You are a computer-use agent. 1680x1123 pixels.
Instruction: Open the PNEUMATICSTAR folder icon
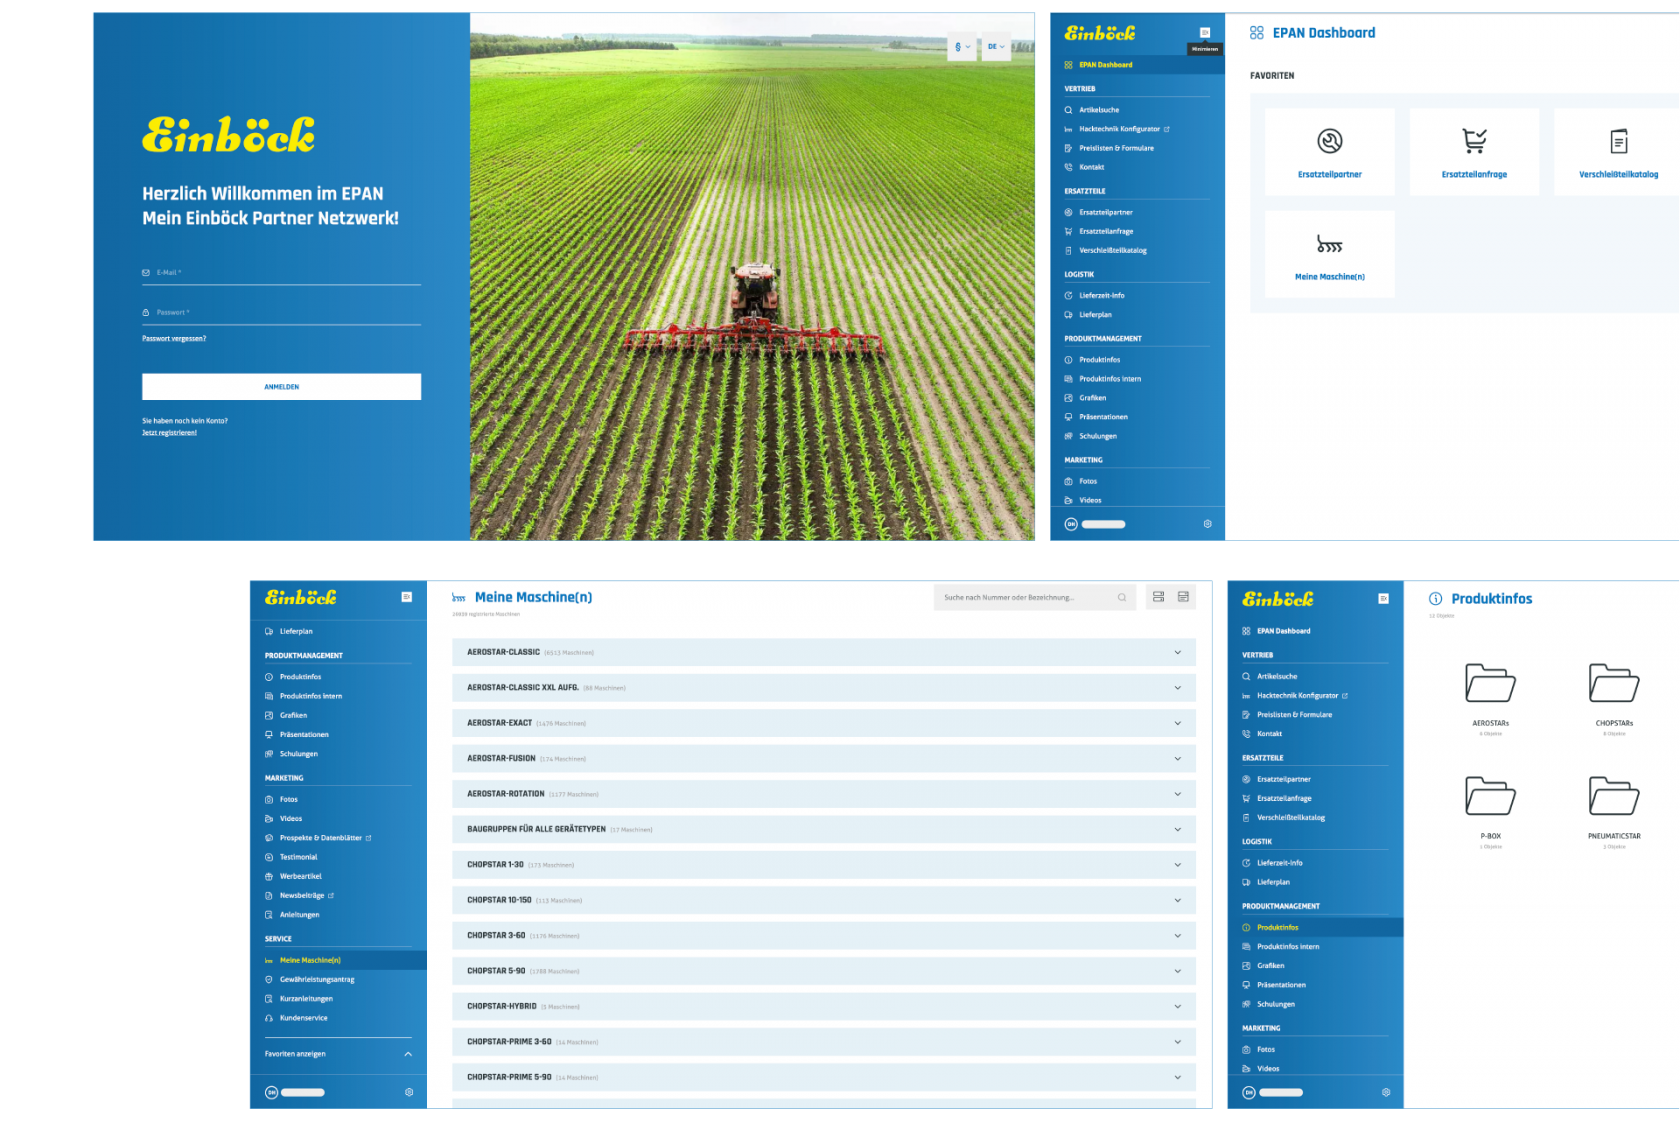tap(1613, 796)
